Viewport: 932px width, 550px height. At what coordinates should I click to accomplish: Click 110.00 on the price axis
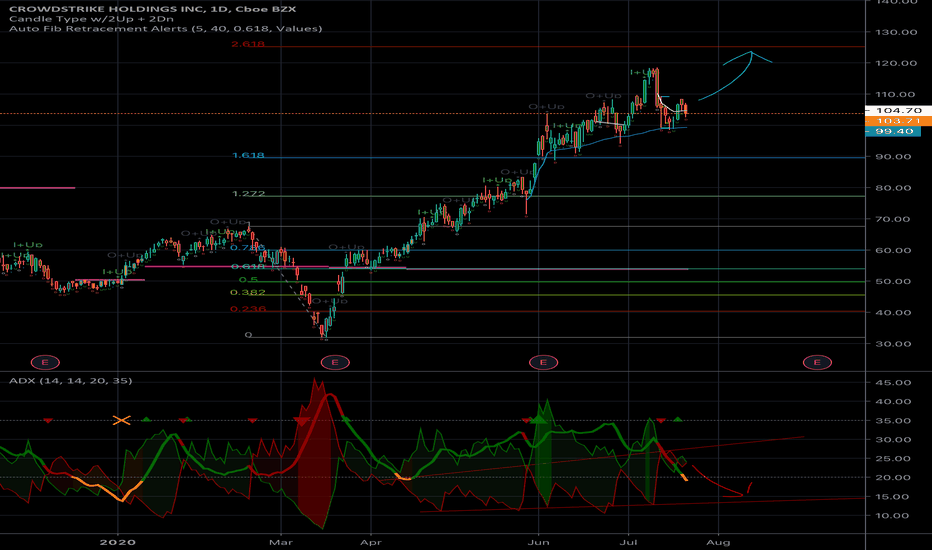pos(896,95)
